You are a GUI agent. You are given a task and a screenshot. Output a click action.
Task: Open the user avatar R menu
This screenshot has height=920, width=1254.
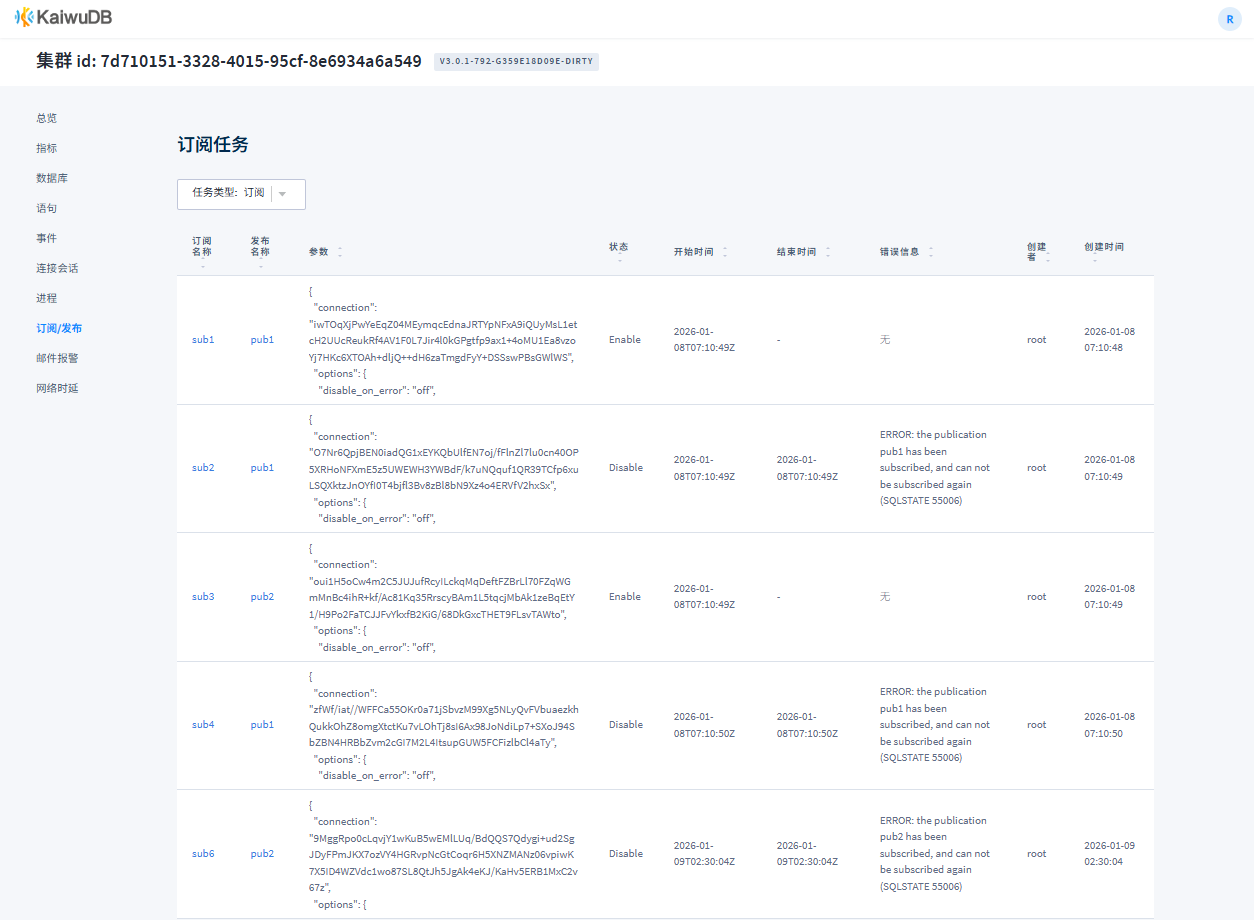[1229, 19]
